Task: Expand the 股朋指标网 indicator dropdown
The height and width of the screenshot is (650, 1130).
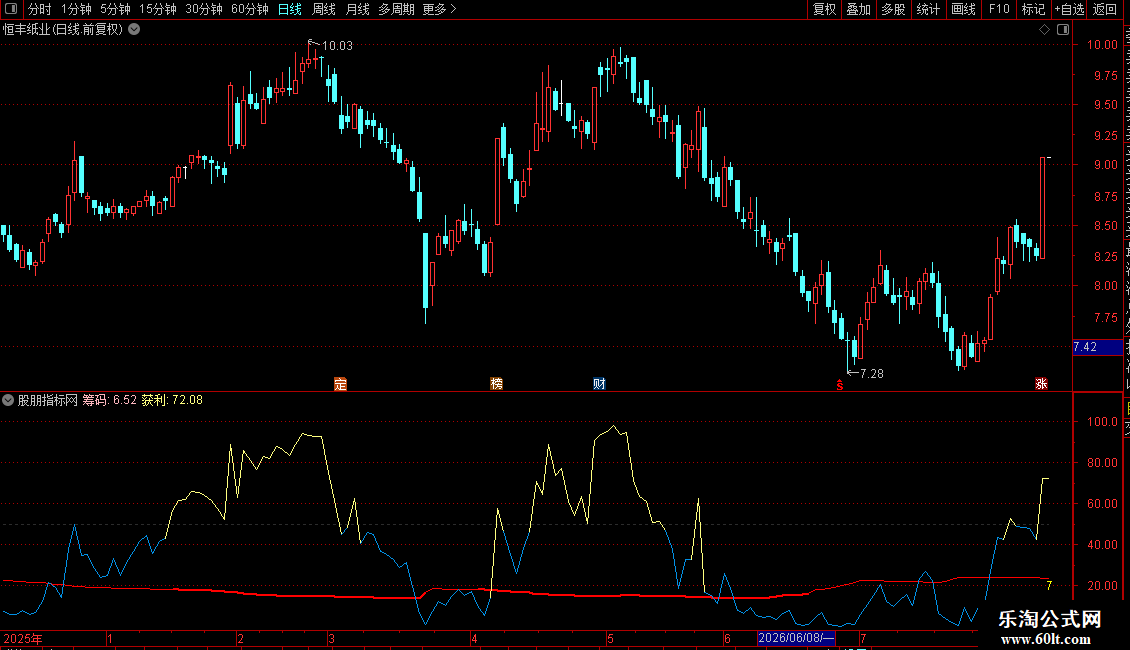Action: 8,400
